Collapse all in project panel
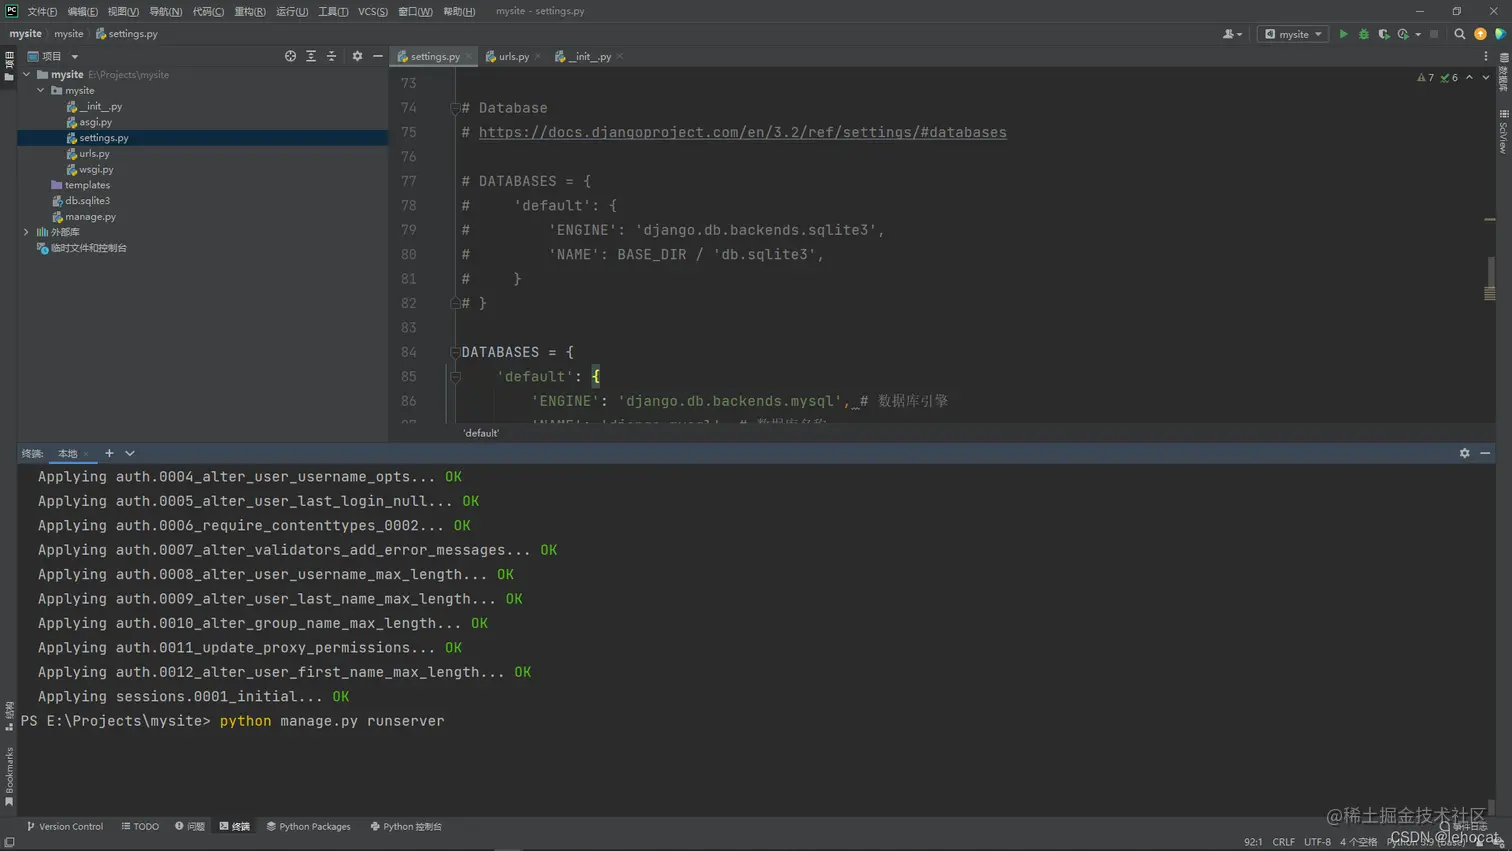 331,56
